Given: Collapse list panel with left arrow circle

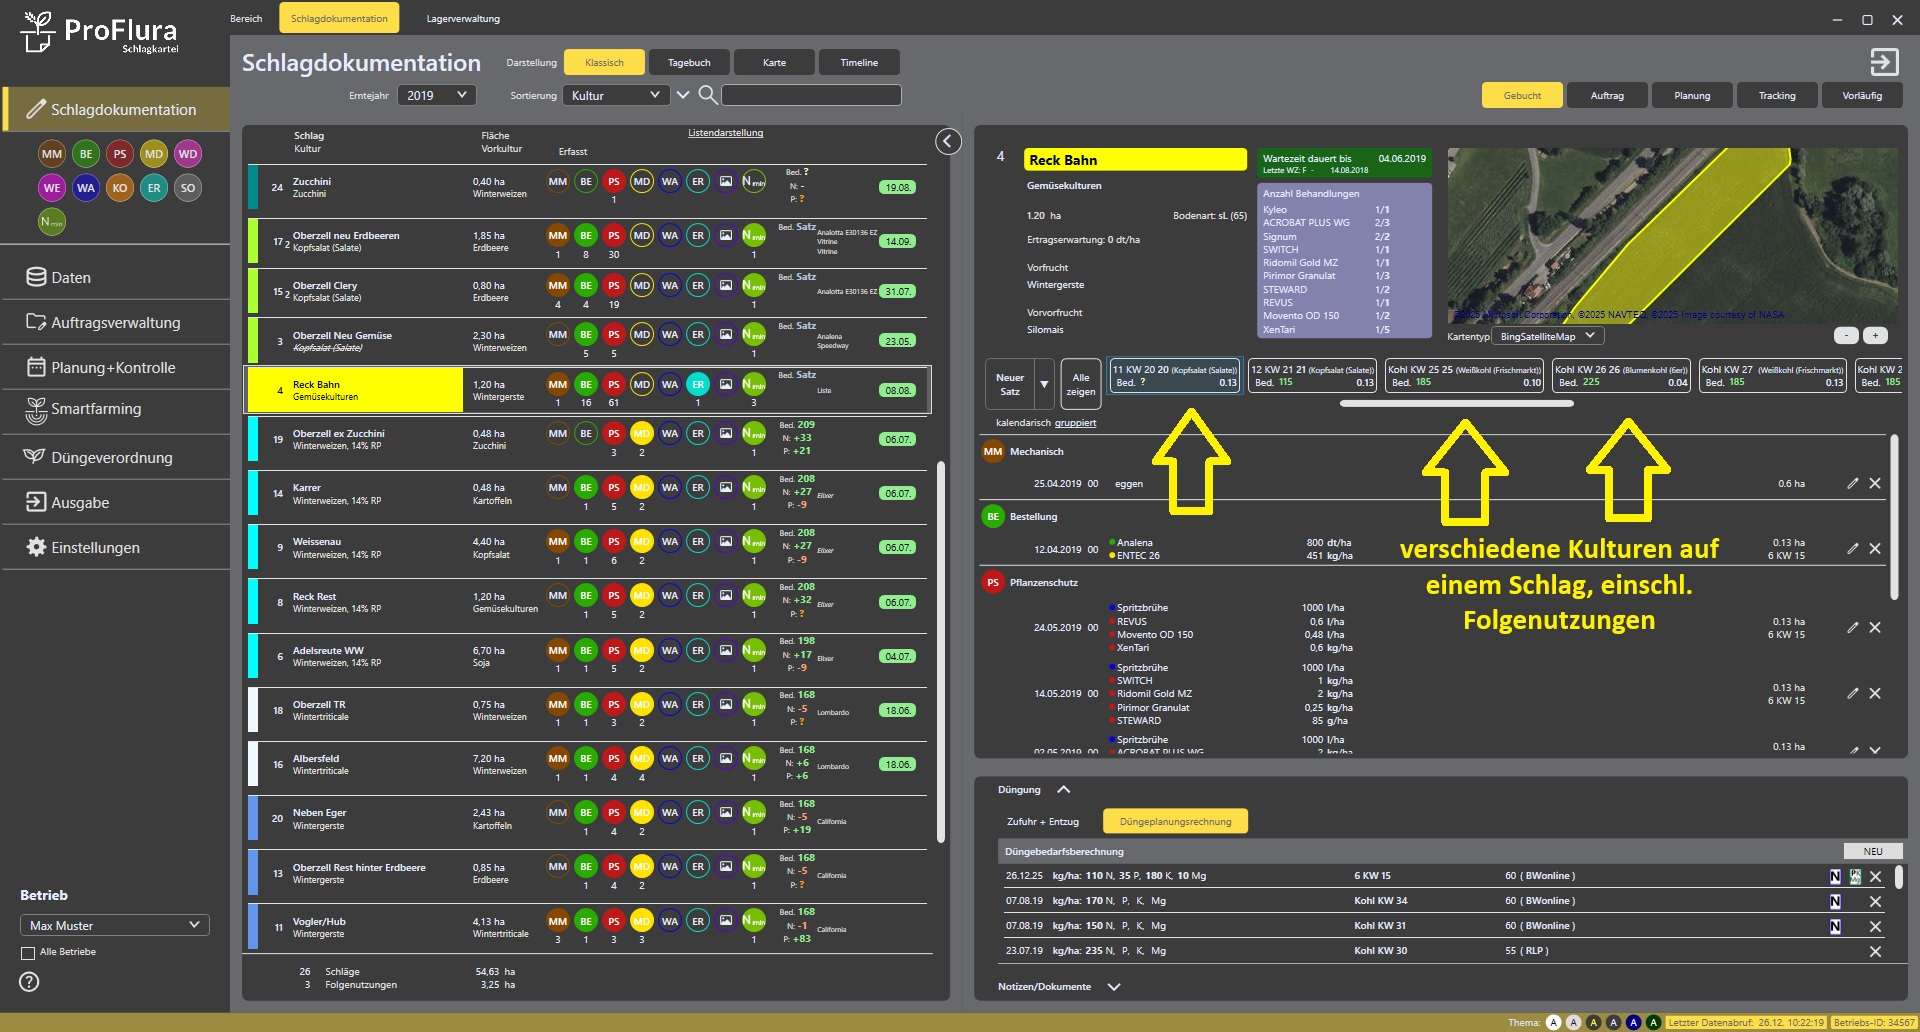Looking at the screenshot, I should pyautogui.click(x=948, y=142).
